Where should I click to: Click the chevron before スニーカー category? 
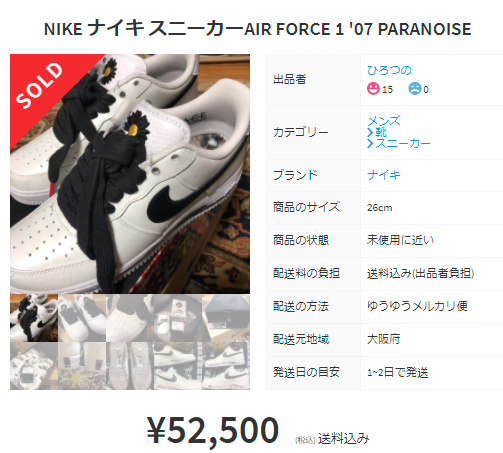[370, 144]
